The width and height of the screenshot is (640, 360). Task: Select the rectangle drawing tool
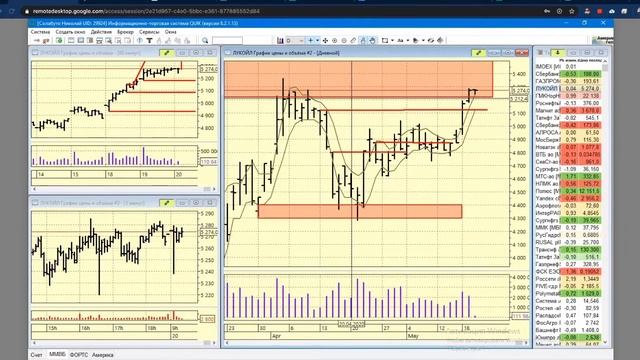[x=385, y=40]
